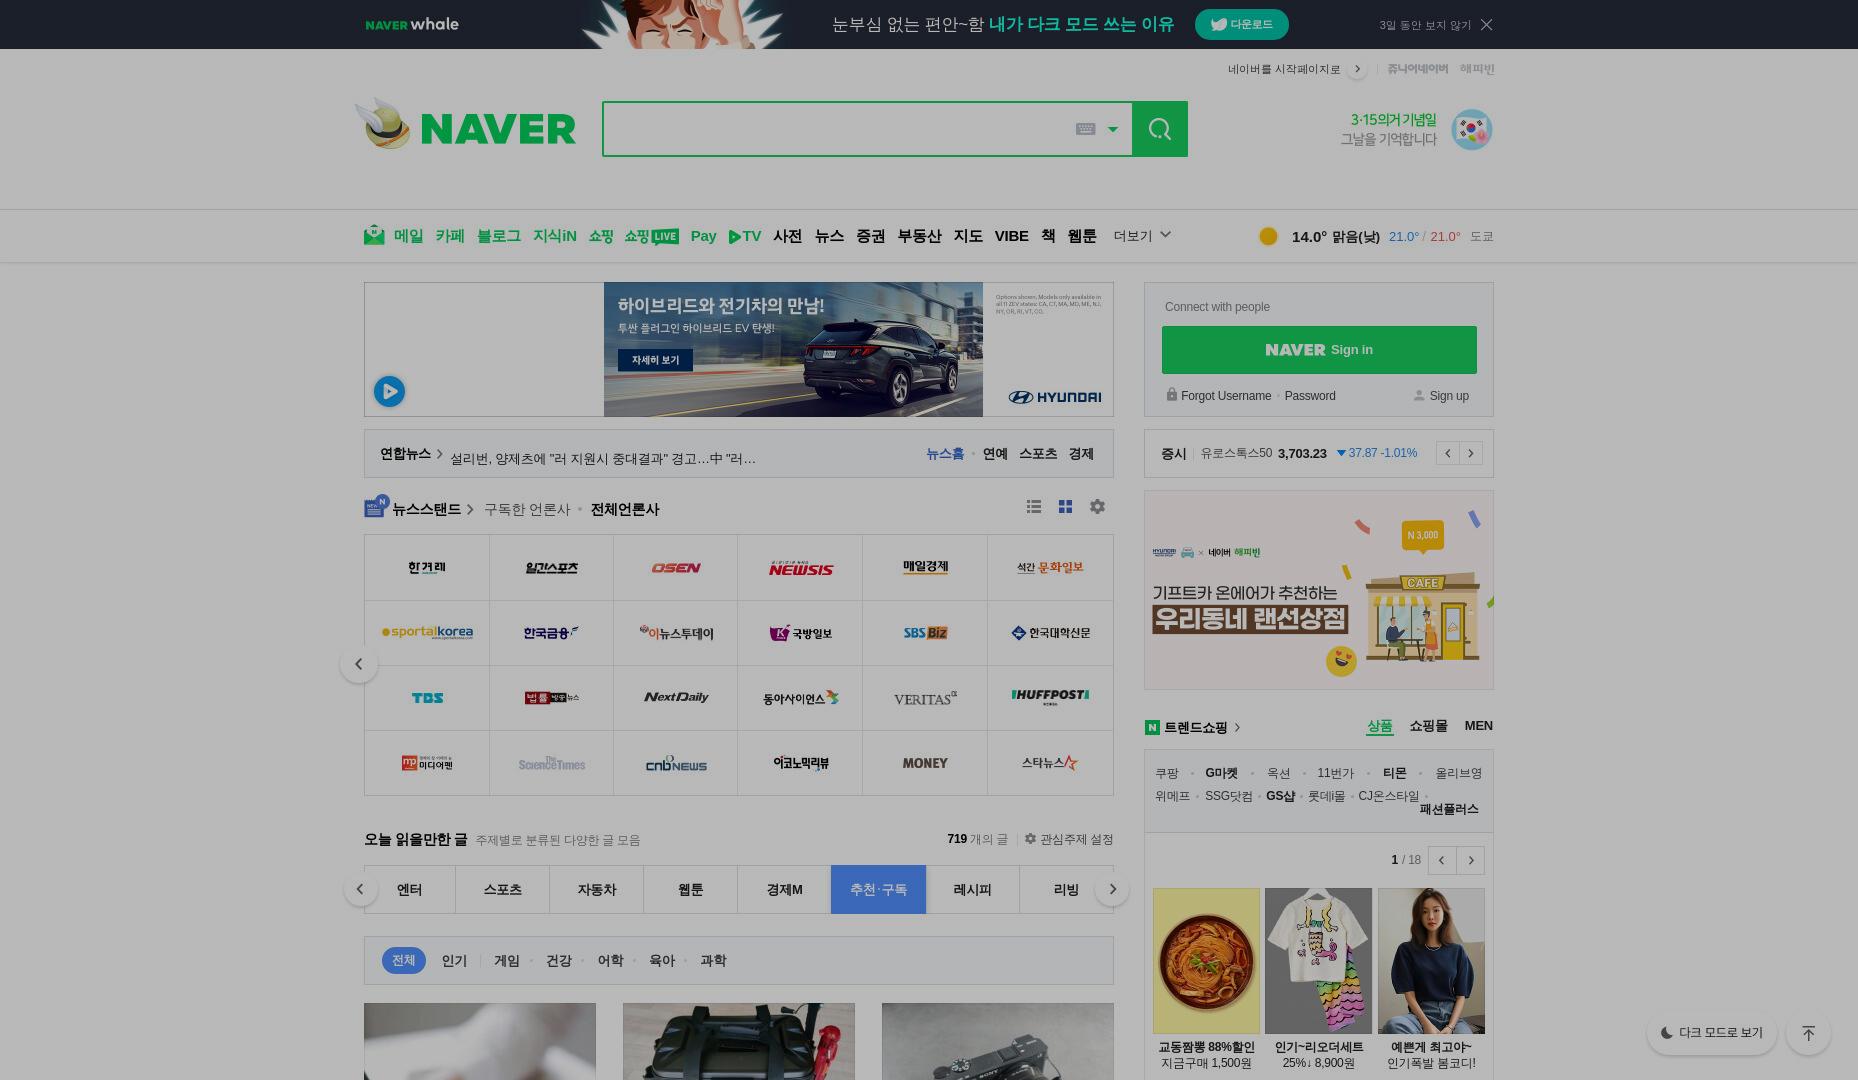
Task: Go to next shopping page arrow
Action: click(1471, 861)
